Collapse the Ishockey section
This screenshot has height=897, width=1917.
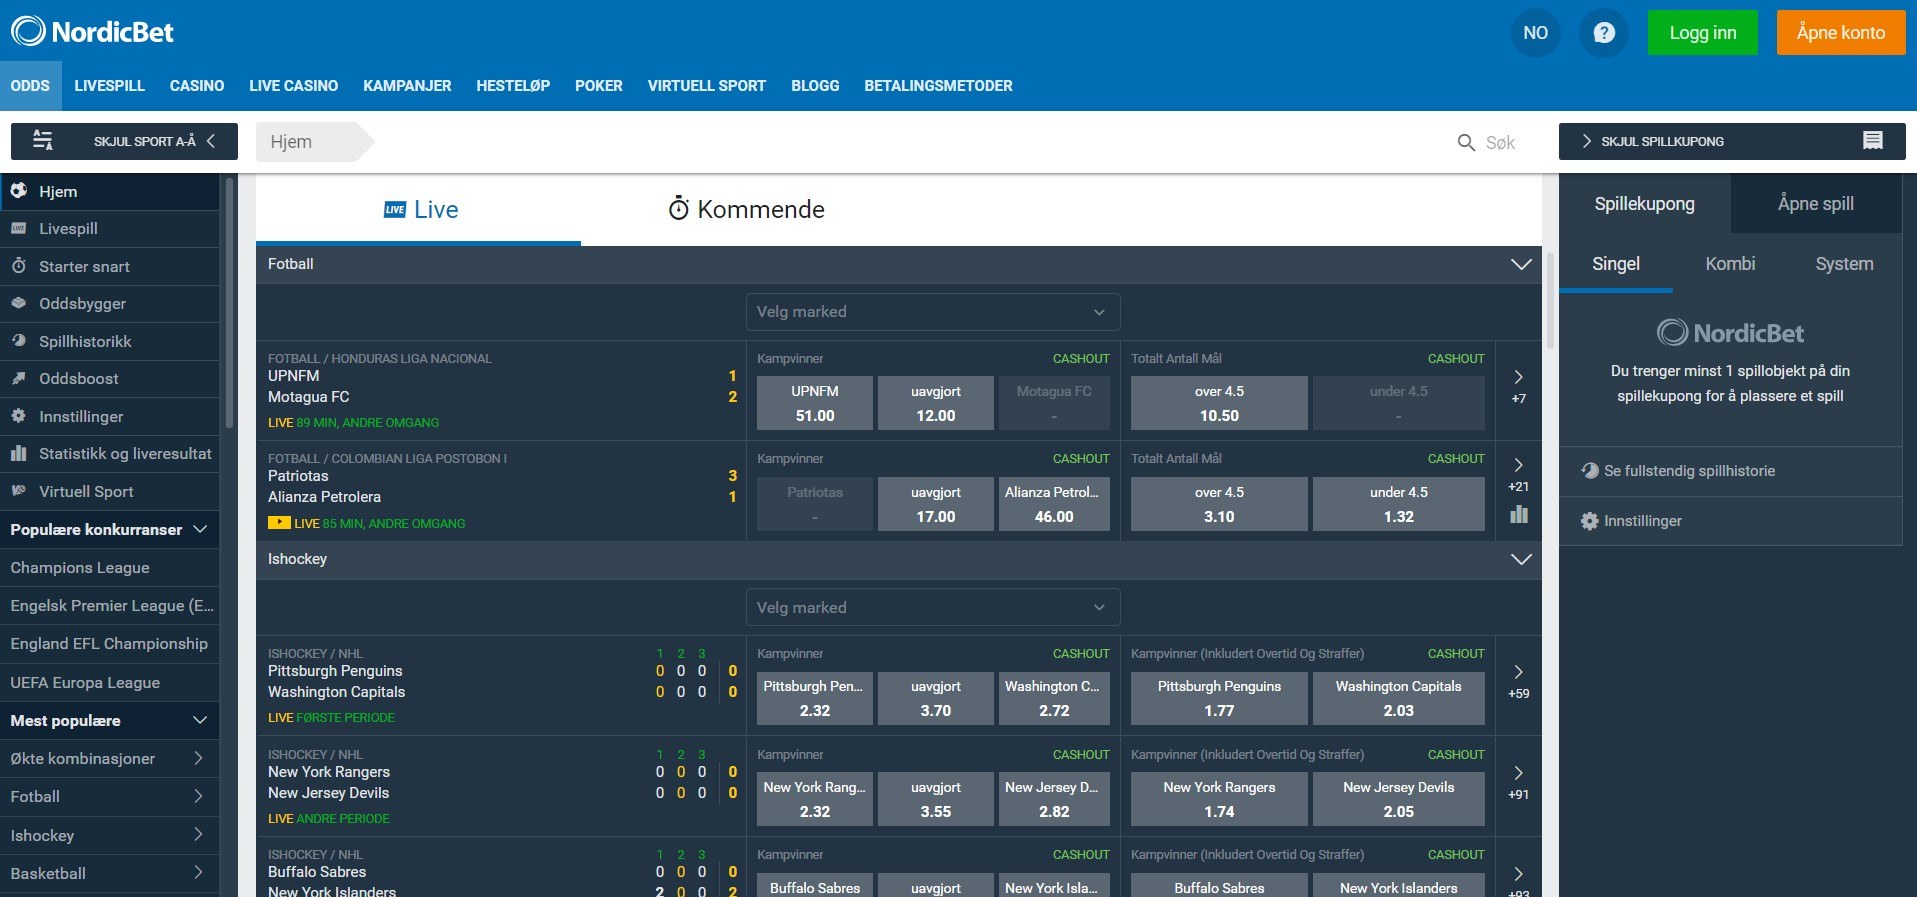1521,559
